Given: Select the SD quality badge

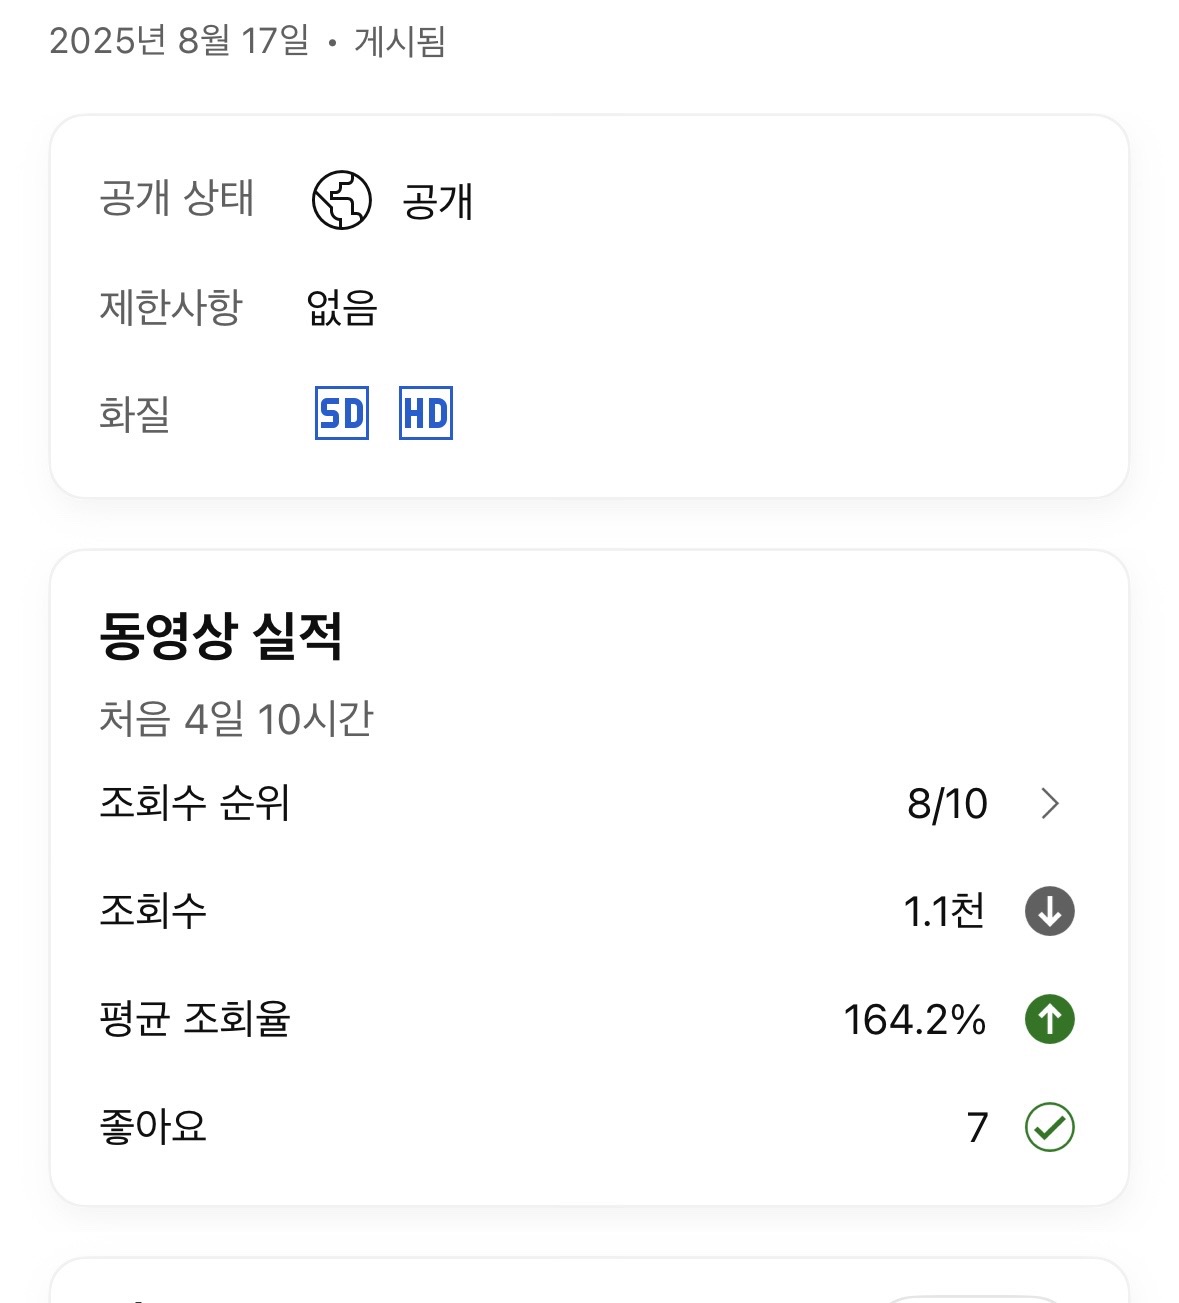Looking at the screenshot, I should pos(342,413).
